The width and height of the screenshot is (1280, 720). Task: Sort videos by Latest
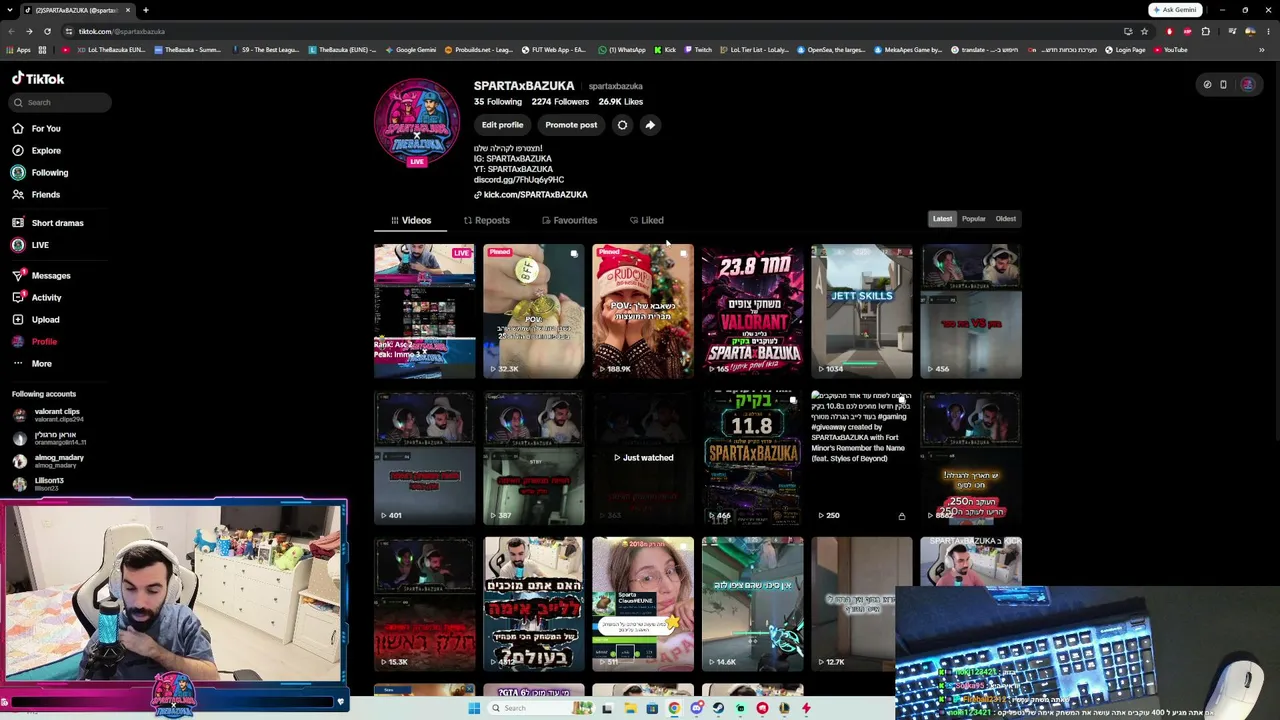click(x=942, y=219)
